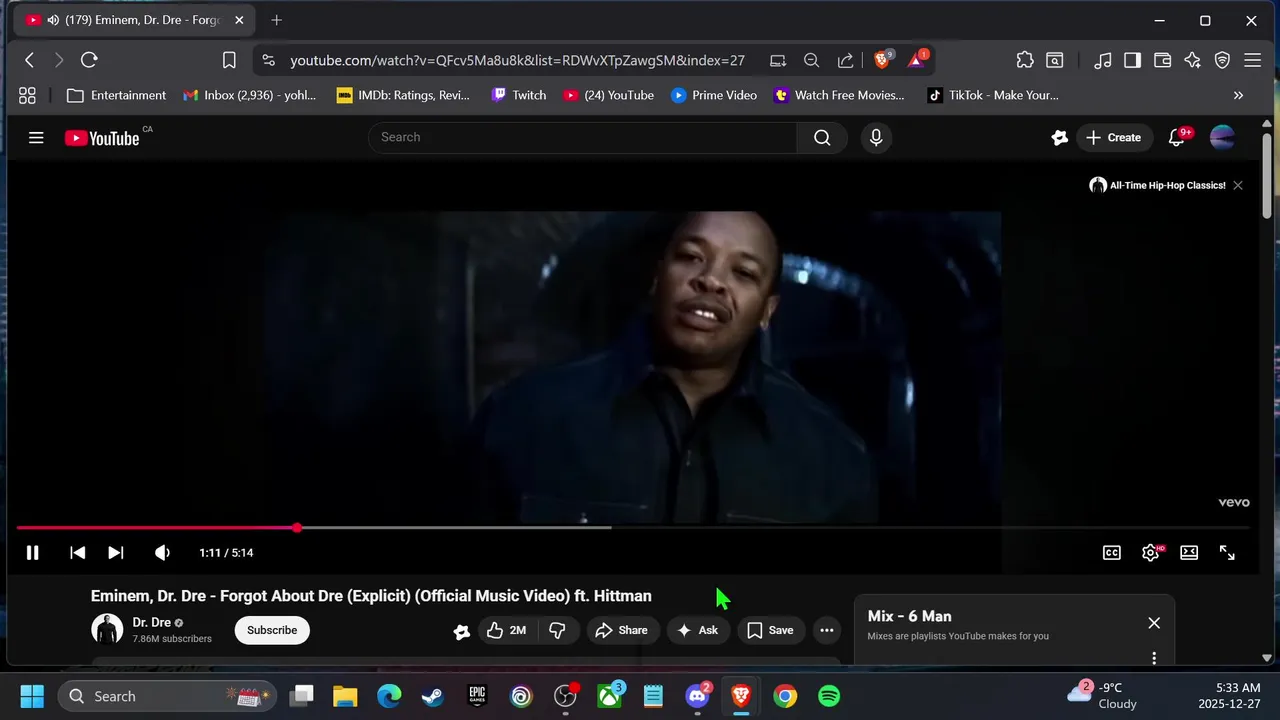Image resolution: width=1280 pixels, height=720 pixels.
Task: Share this video
Action: pyautogui.click(x=621, y=630)
